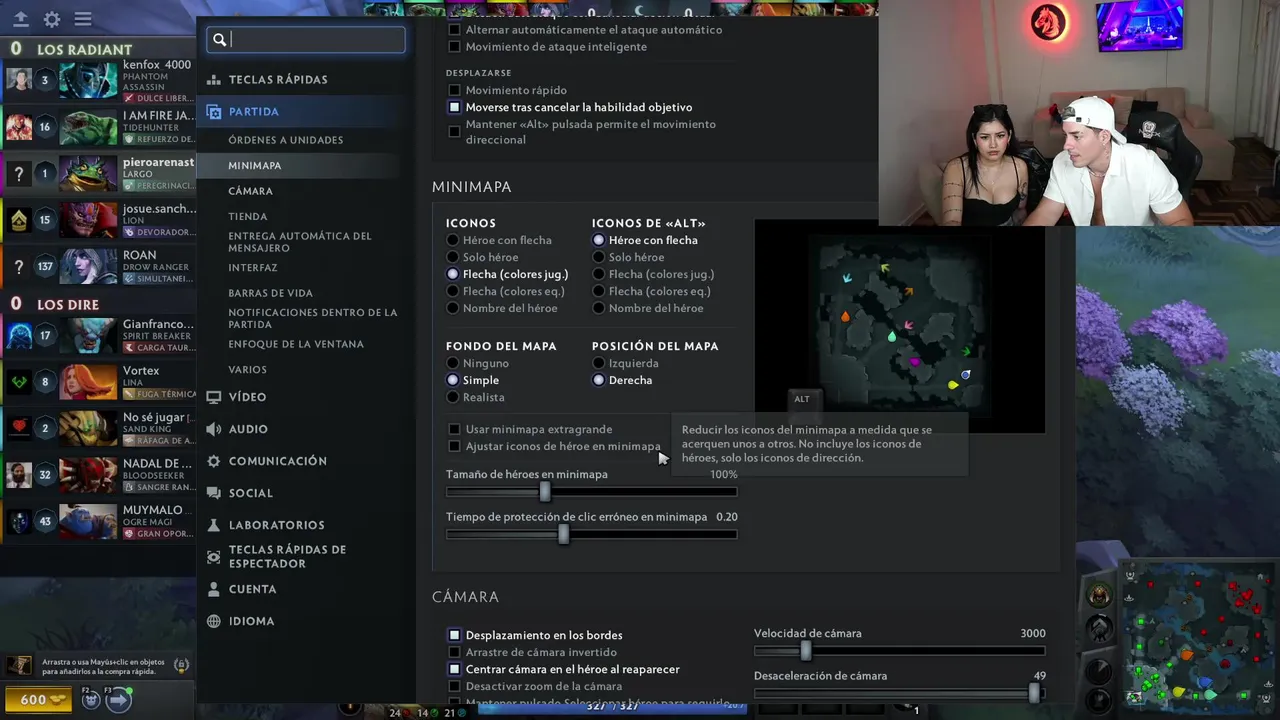This screenshot has height=720, width=1280.
Task: Click the Largo hero portrait for pieroarenast
Action: click(88, 173)
